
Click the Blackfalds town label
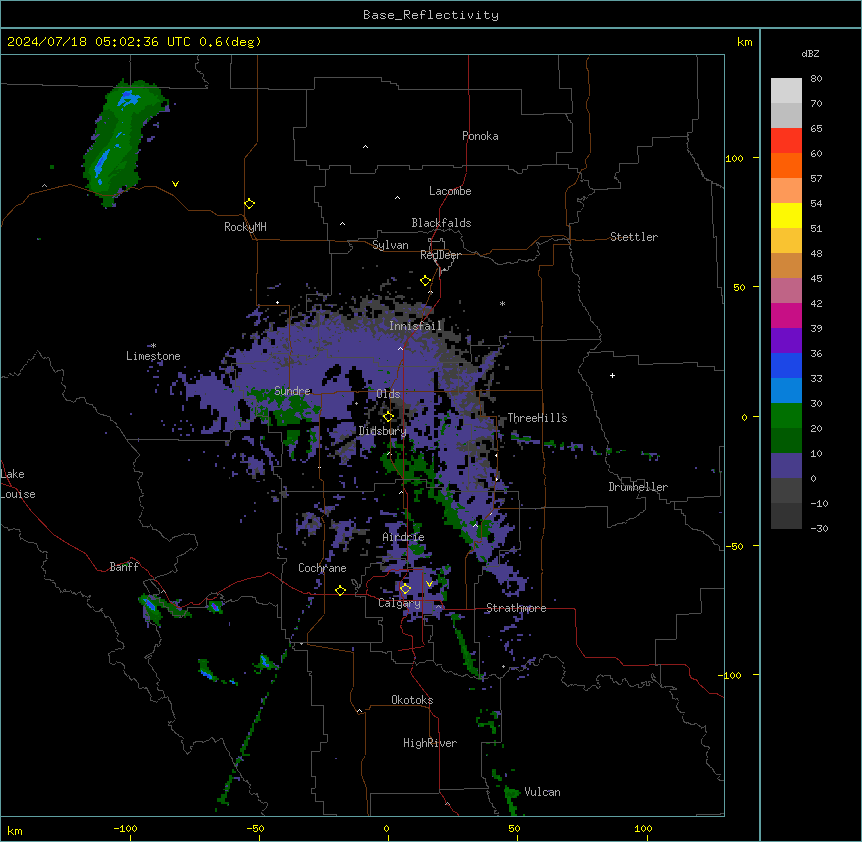[x=441, y=223]
